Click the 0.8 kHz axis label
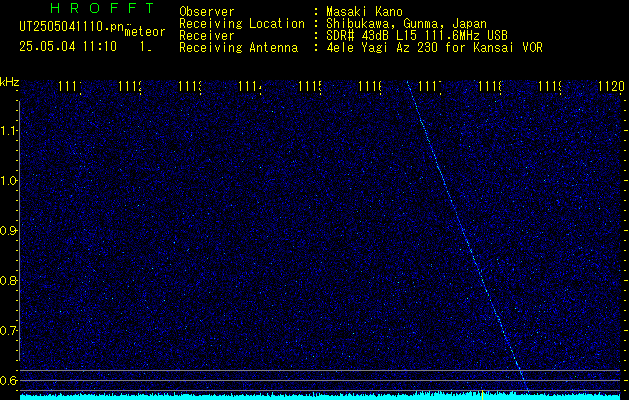The width and height of the screenshot is (629, 400). pyautogui.click(x=8, y=280)
